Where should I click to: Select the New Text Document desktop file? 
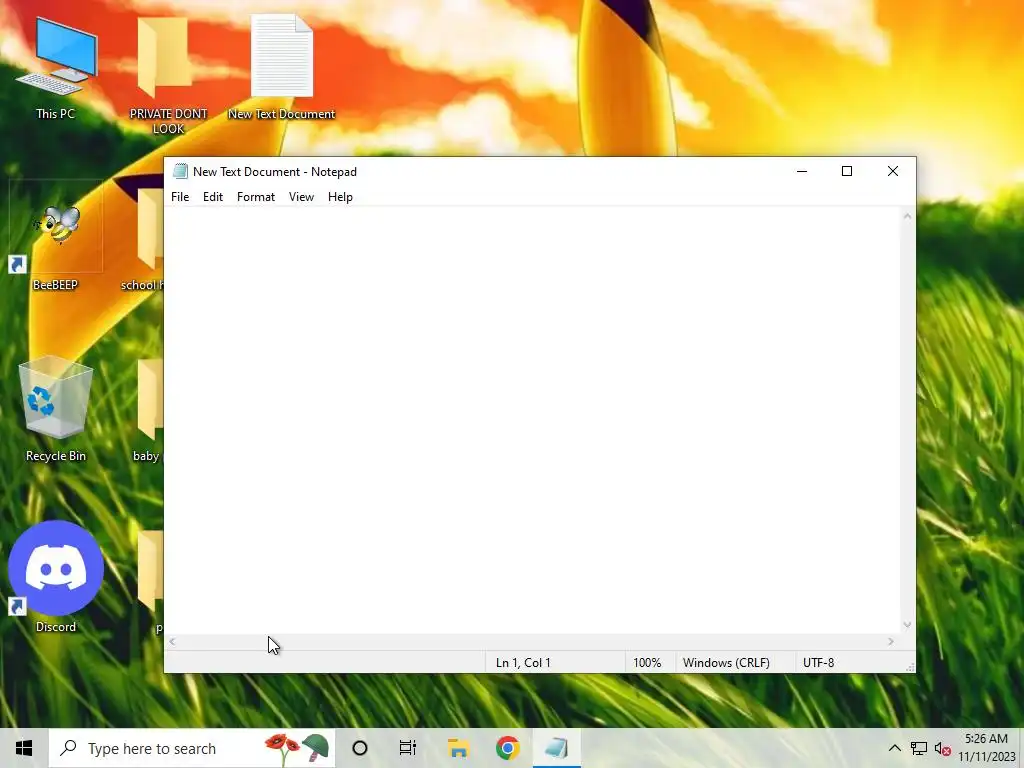coord(281,67)
